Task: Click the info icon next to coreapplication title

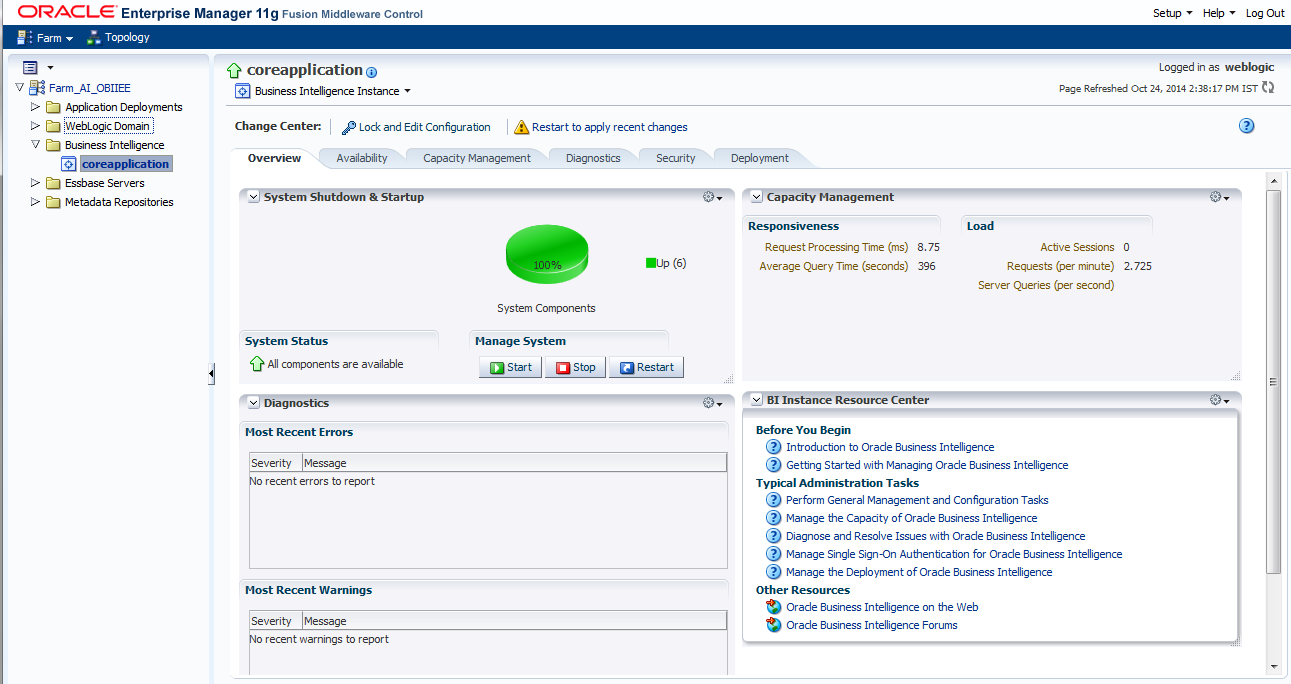Action: click(x=372, y=73)
